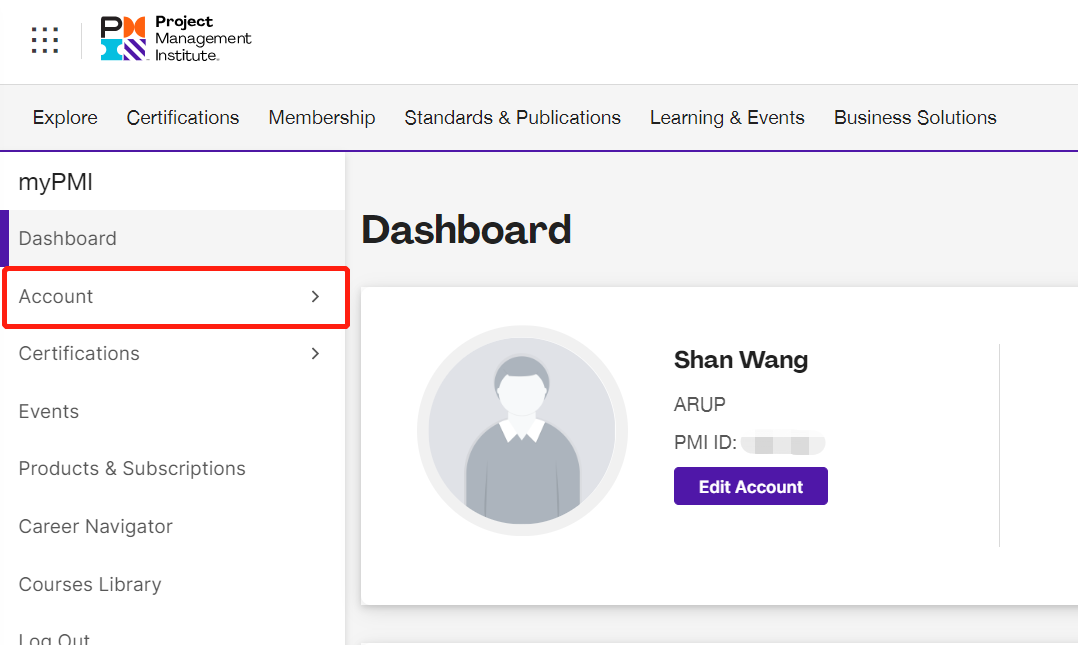Viewport: 1078px width, 645px height.
Task: Go to Events in the sidebar
Action: click(x=173, y=411)
